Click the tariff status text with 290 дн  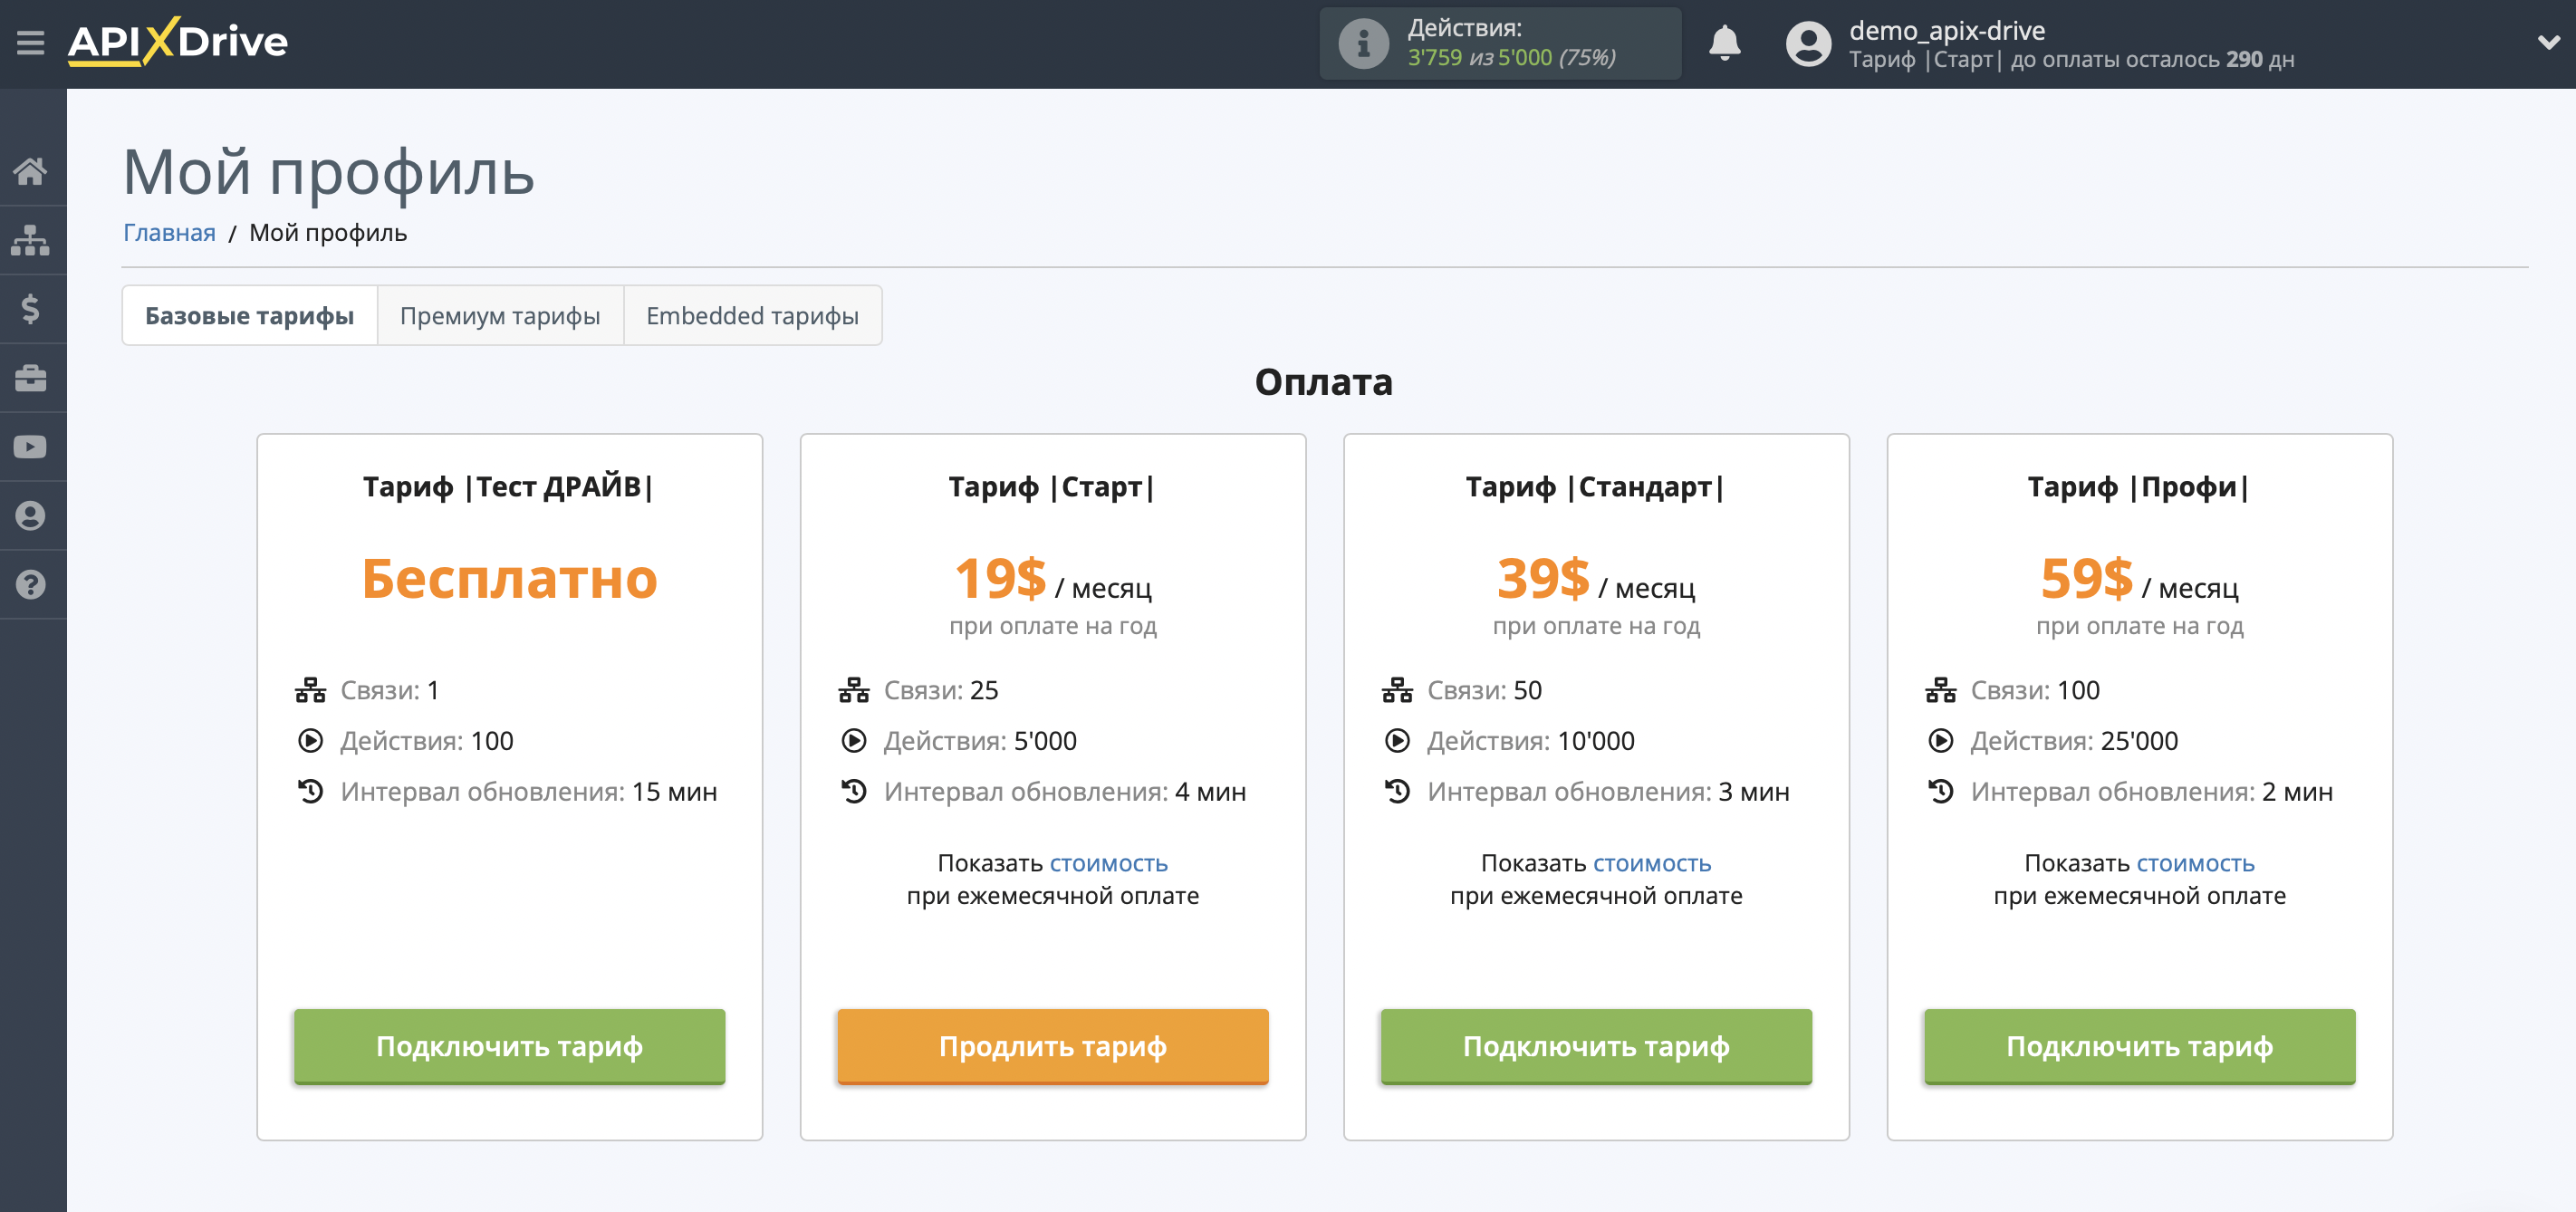point(2071,59)
